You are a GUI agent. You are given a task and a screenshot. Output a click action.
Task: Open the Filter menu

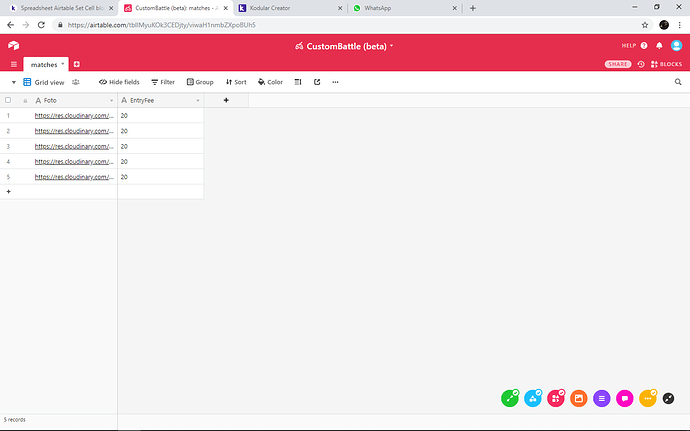163,82
